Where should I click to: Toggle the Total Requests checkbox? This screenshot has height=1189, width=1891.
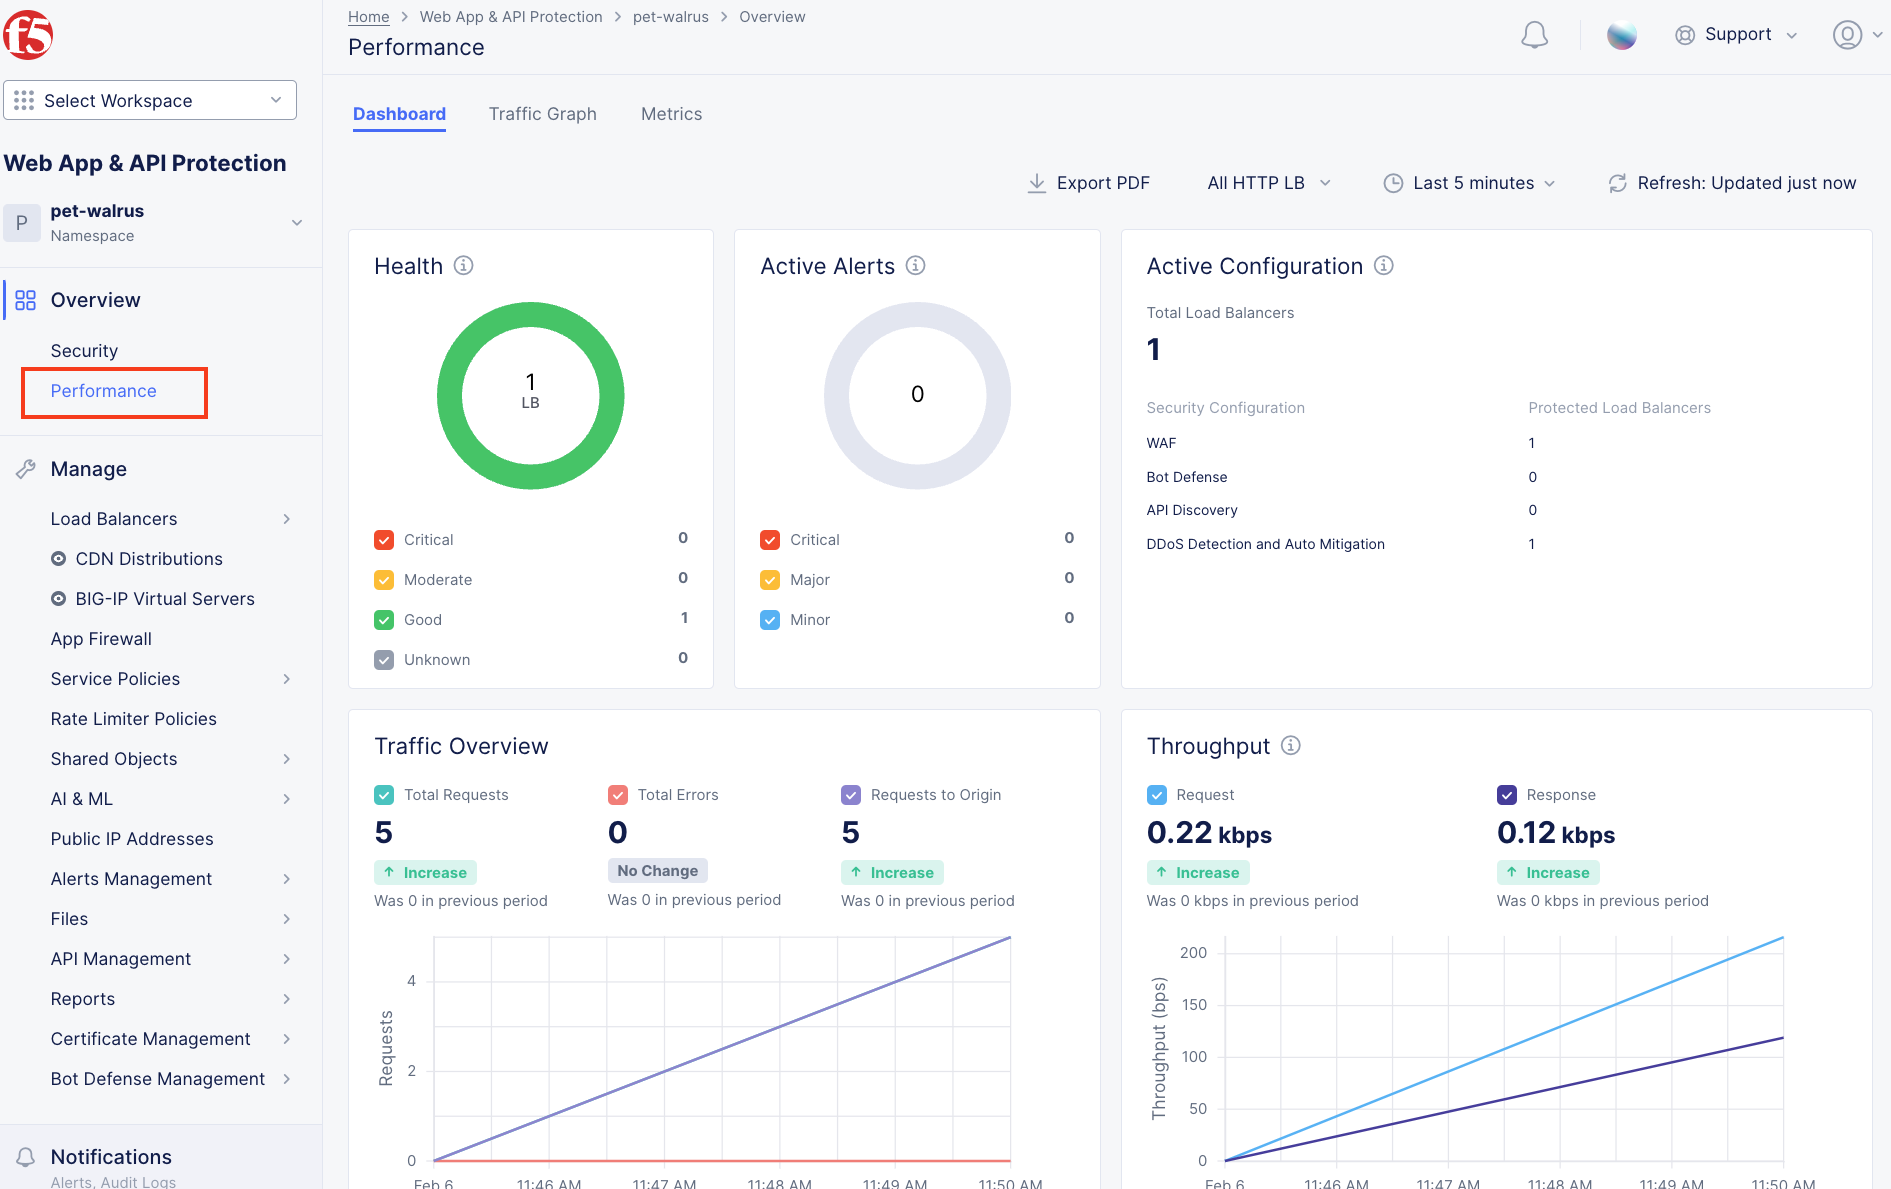tap(384, 795)
